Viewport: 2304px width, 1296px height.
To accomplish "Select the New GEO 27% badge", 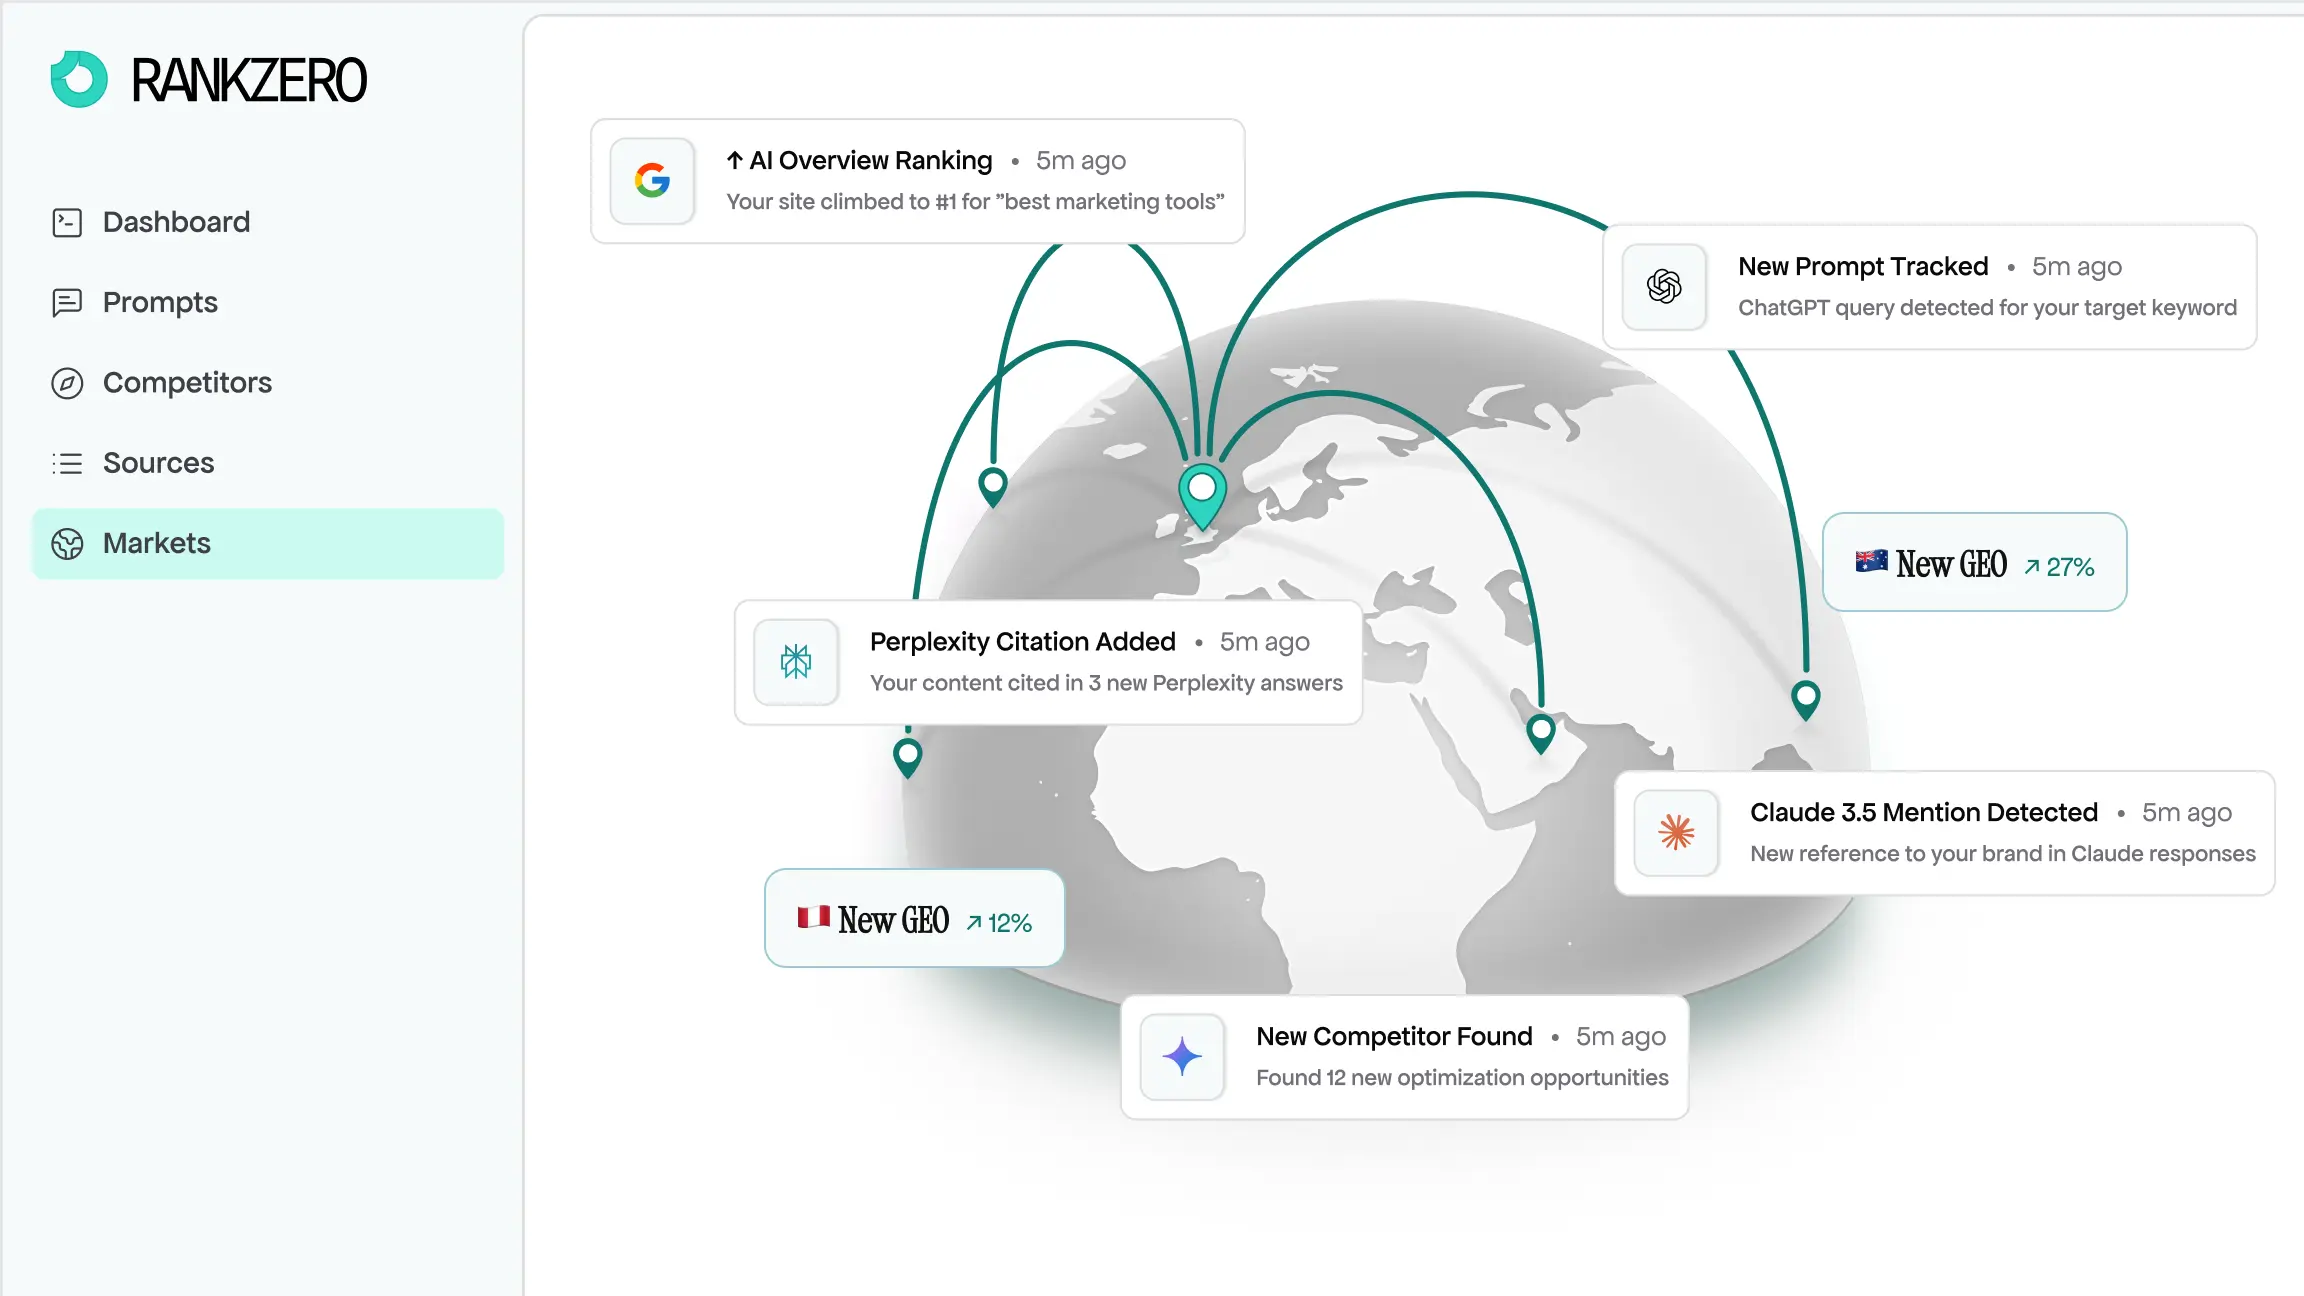I will 1974,564.
